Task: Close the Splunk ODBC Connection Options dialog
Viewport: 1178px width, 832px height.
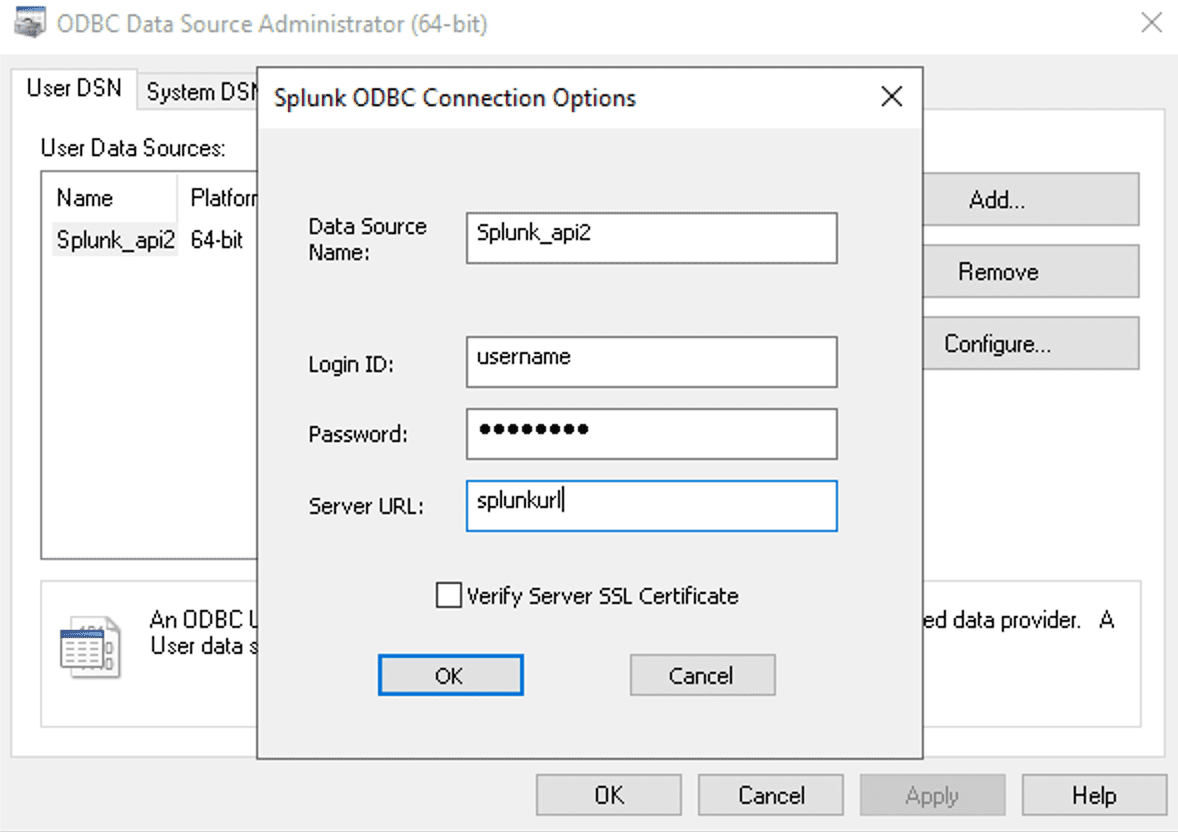Action: [x=890, y=97]
